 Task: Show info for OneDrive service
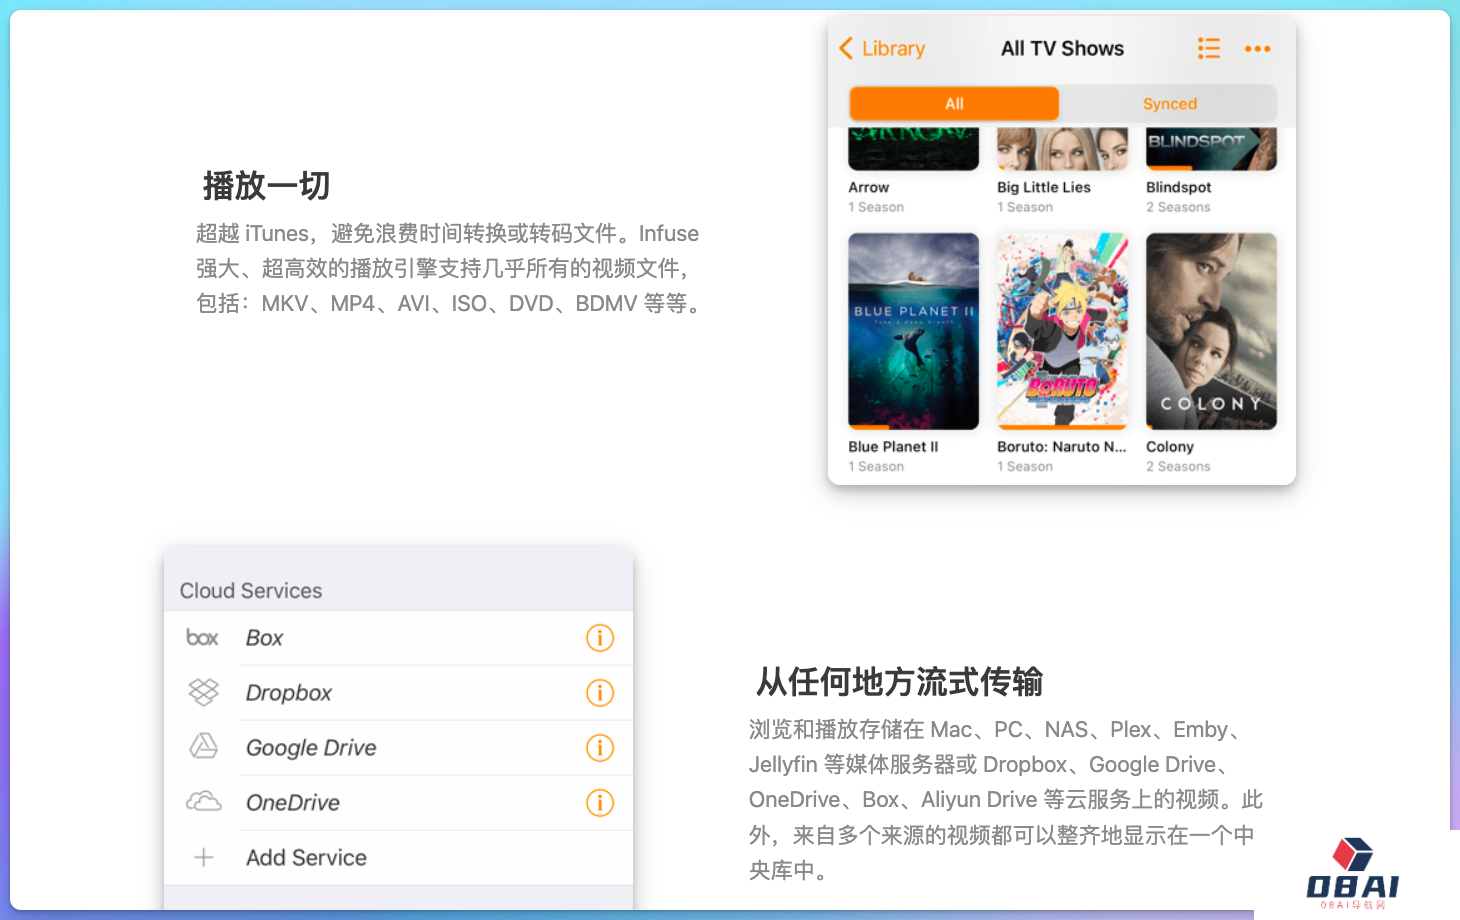(x=599, y=803)
